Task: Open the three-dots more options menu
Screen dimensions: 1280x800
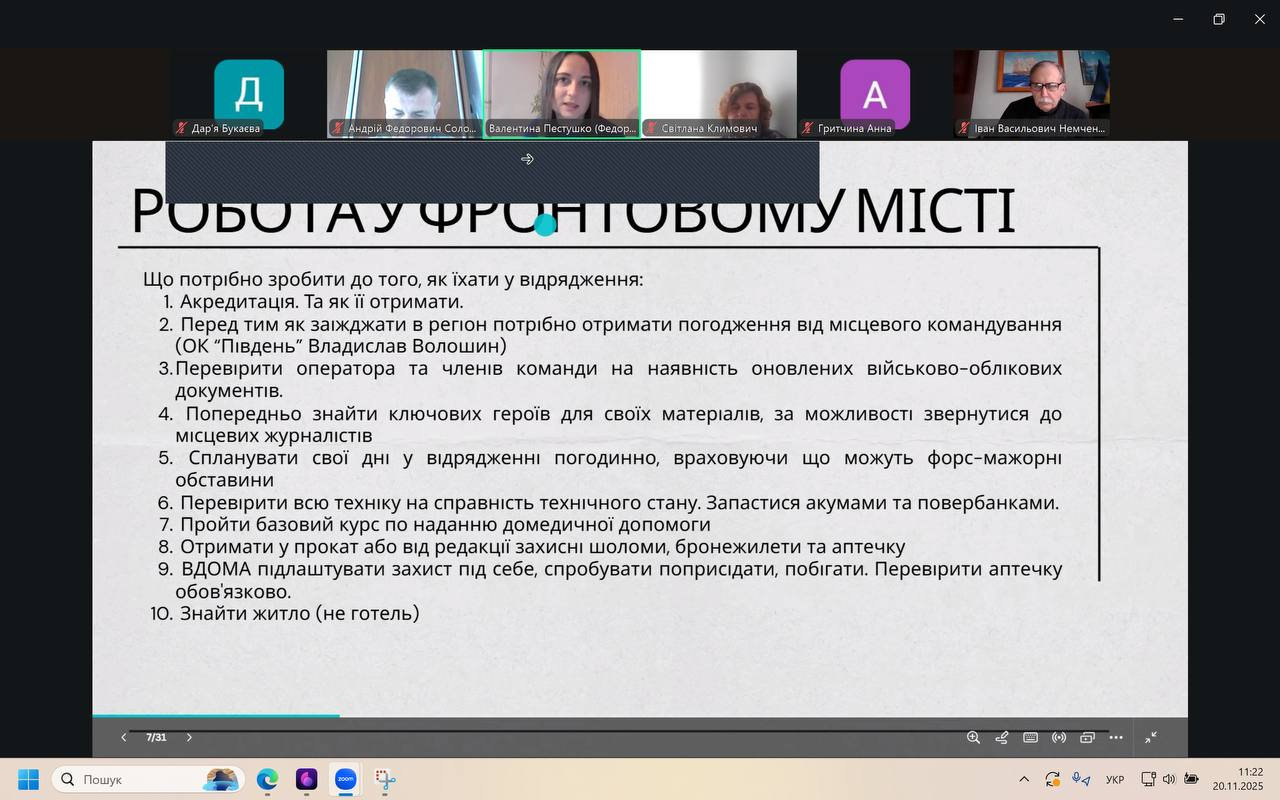Action: [x=1116, y=738]
